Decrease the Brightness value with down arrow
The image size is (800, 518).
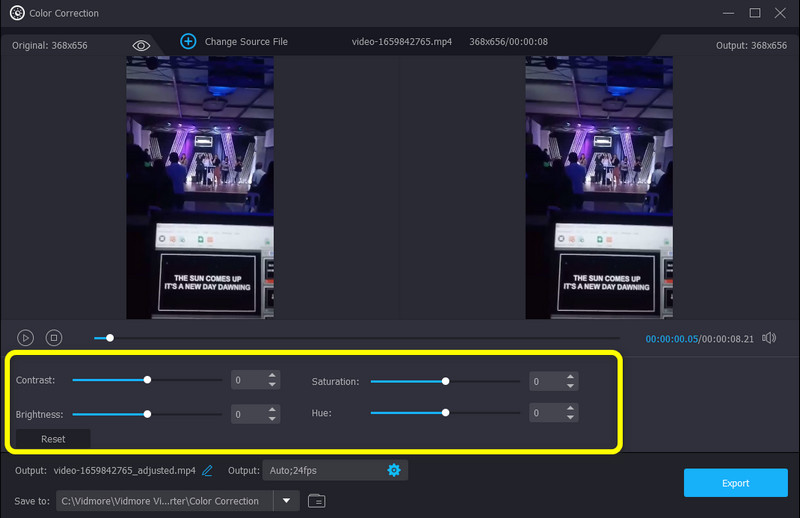(x=271, y=418)
